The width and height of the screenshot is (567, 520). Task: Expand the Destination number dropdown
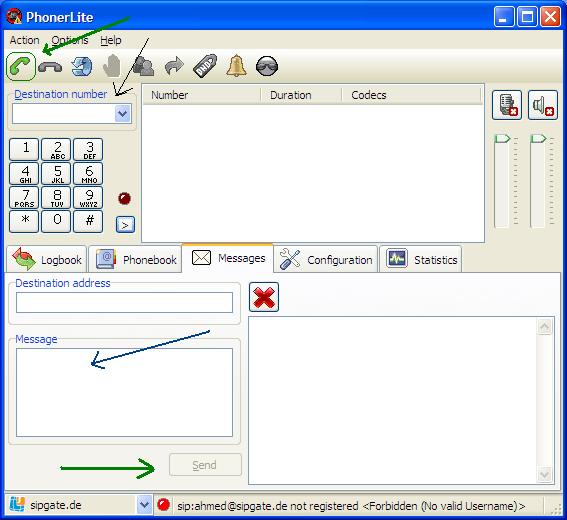123,114
